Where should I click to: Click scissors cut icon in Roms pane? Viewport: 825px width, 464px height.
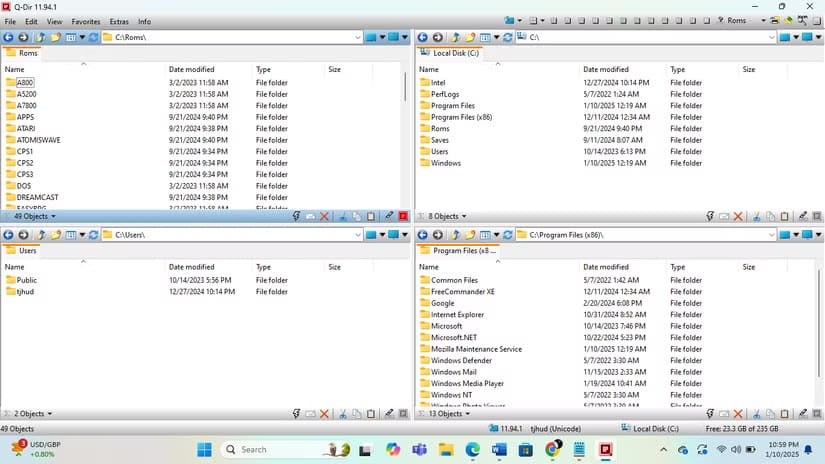click(x=342, y=216)
